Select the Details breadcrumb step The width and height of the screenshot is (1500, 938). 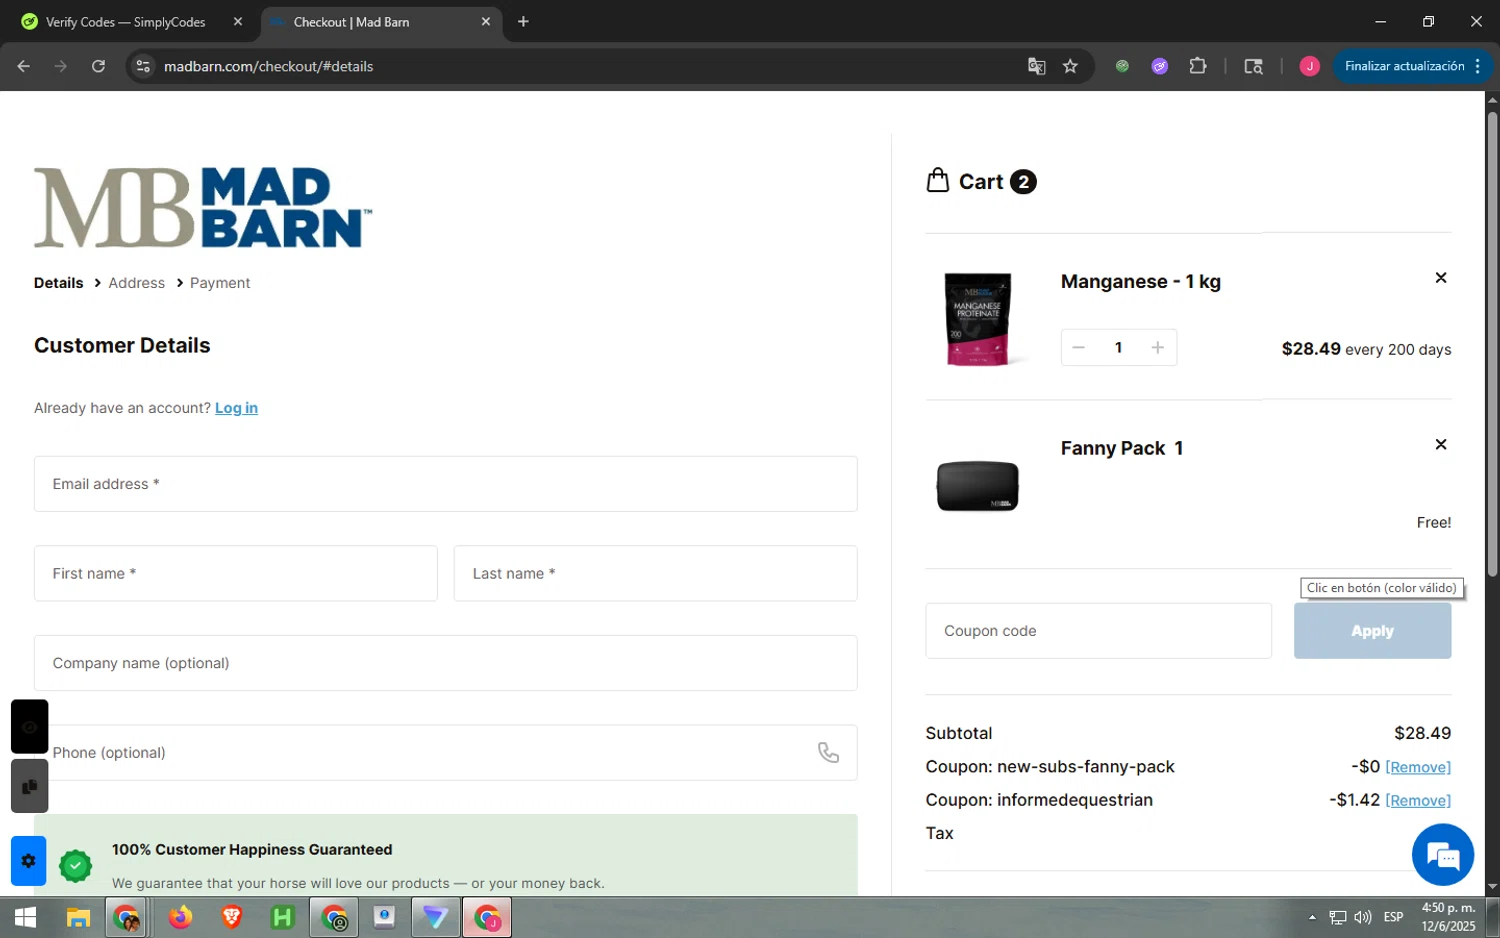tap(59, 283)
